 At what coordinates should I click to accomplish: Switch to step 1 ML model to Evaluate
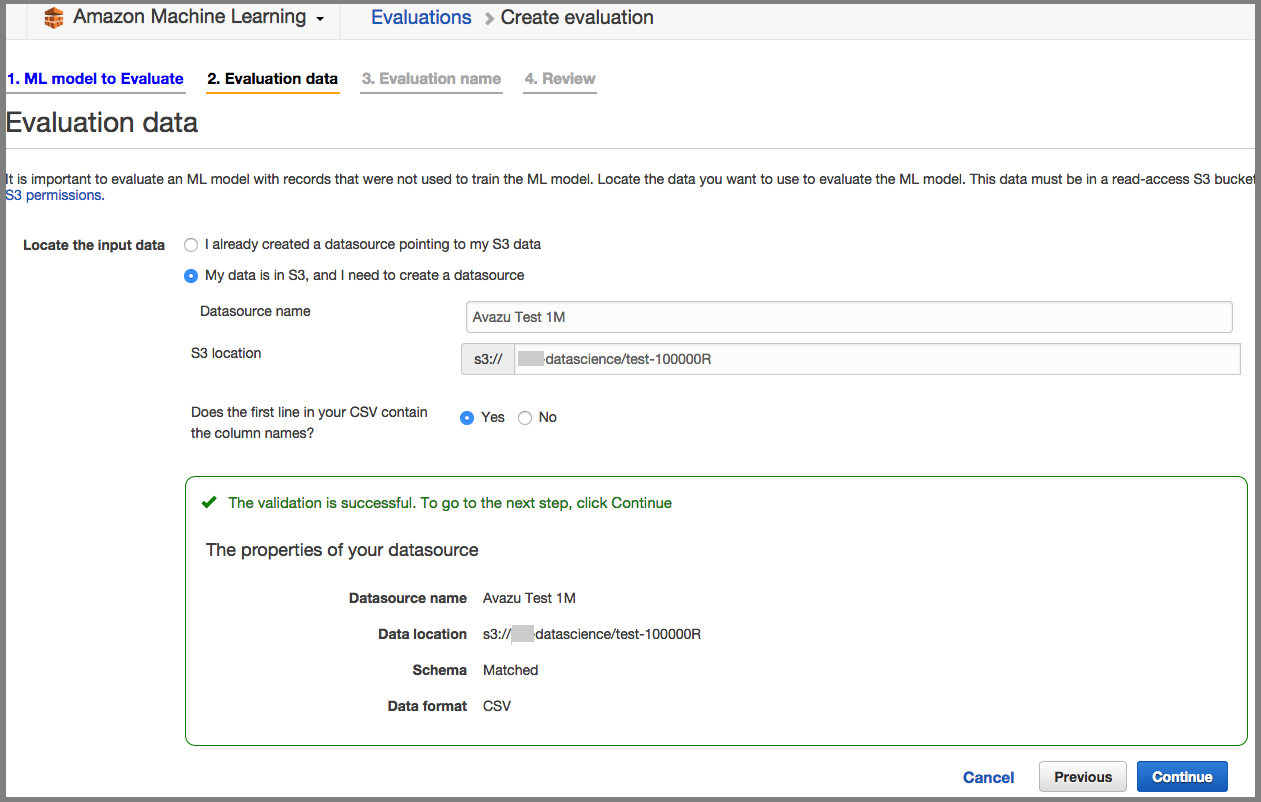point(95,79)
